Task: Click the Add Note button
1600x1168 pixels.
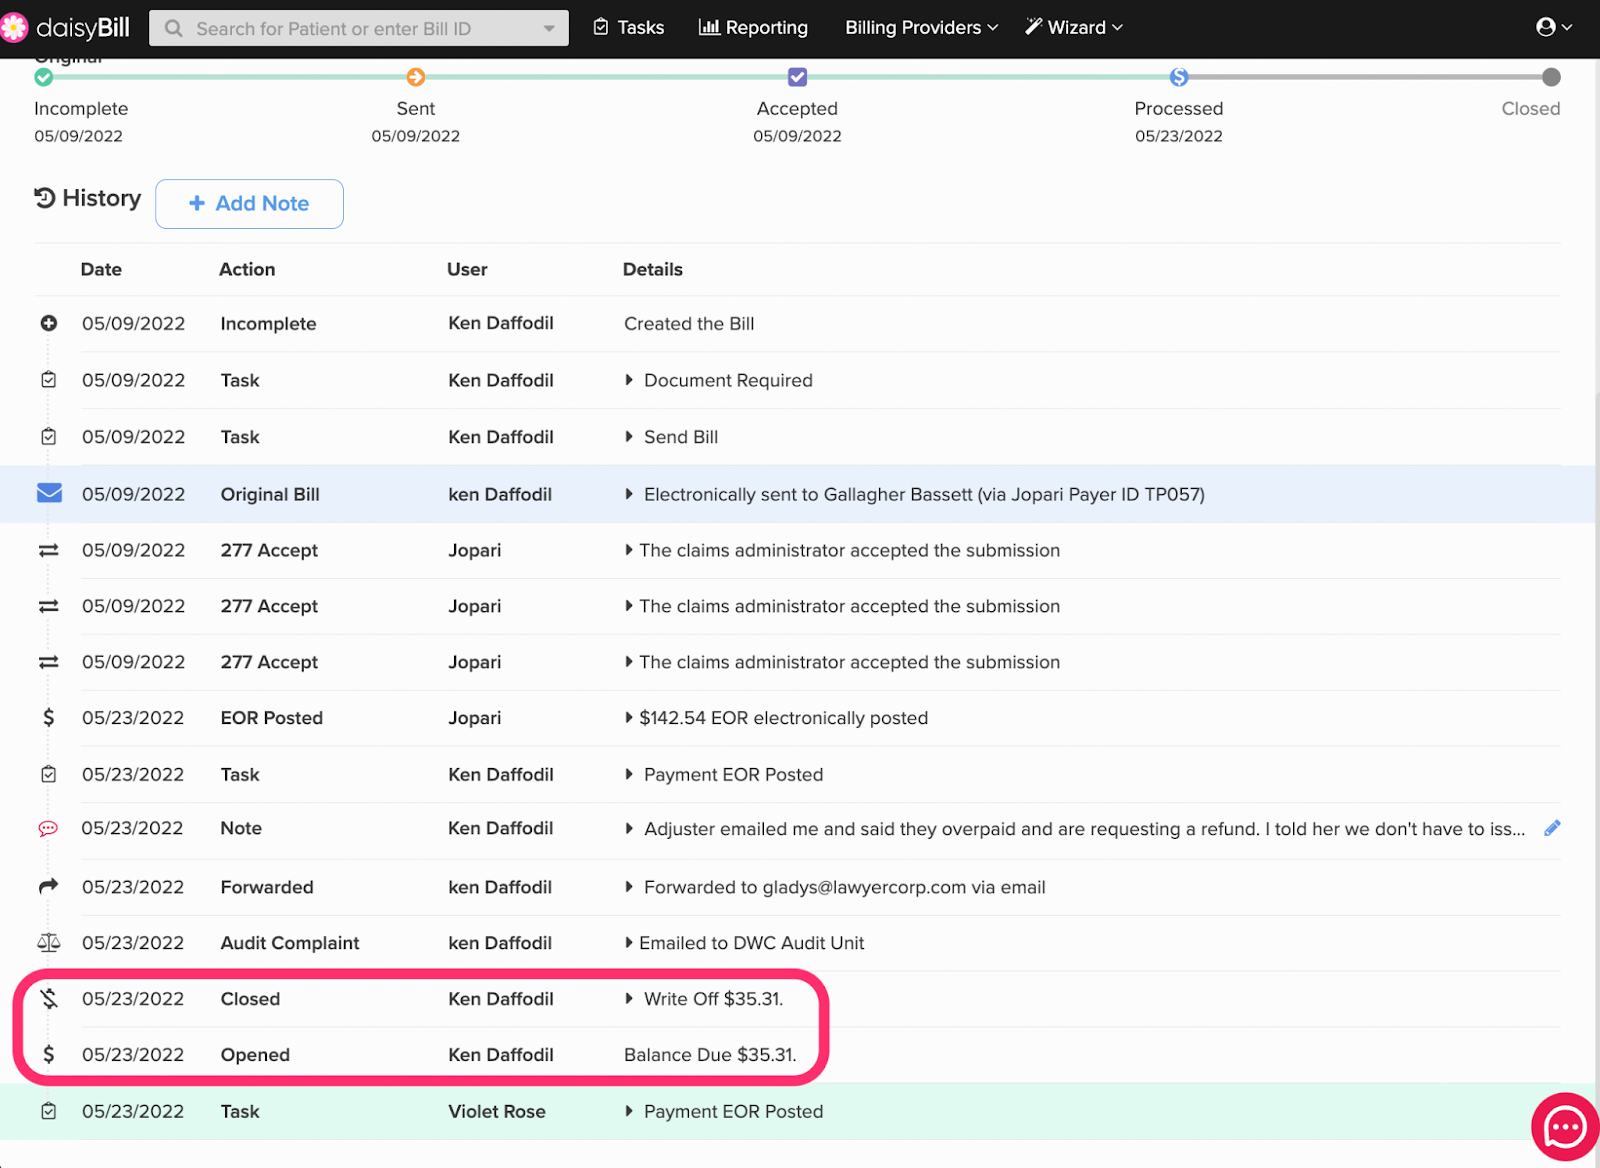Action: click(x=249, y=204)
